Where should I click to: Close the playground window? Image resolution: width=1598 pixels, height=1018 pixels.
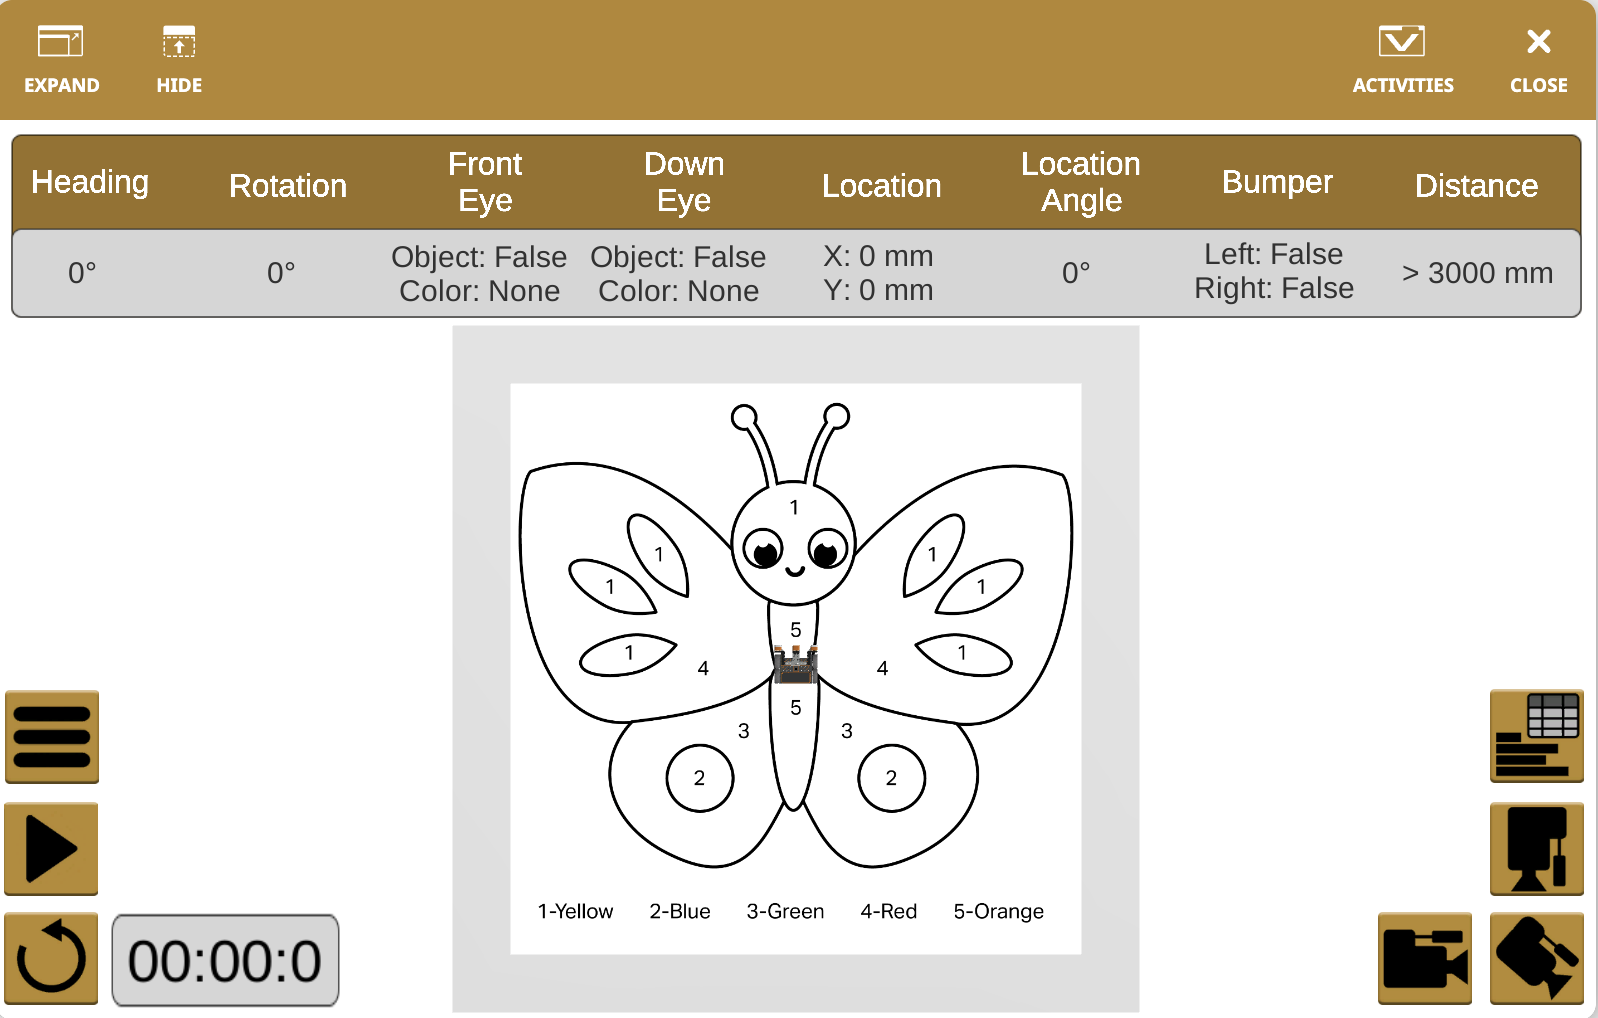point(1538,59)
